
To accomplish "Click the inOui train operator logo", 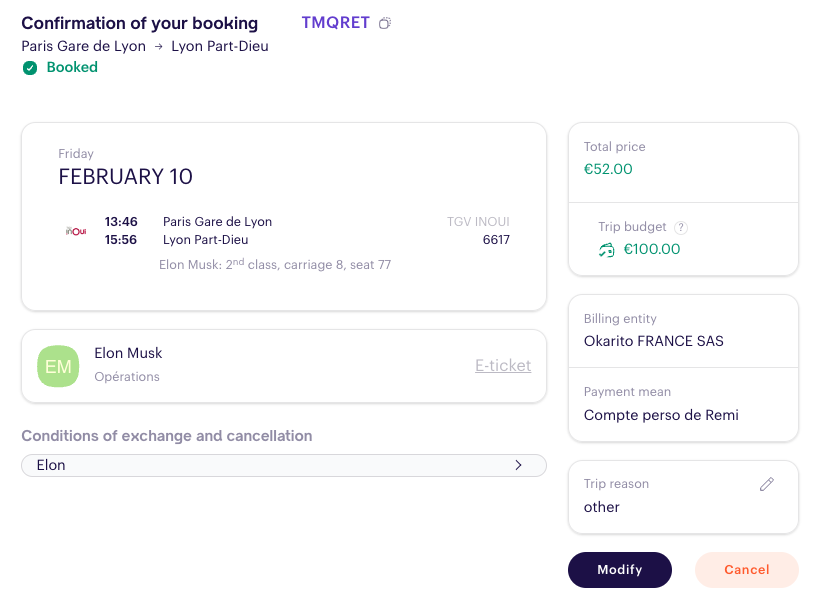I will click(76, 231).
